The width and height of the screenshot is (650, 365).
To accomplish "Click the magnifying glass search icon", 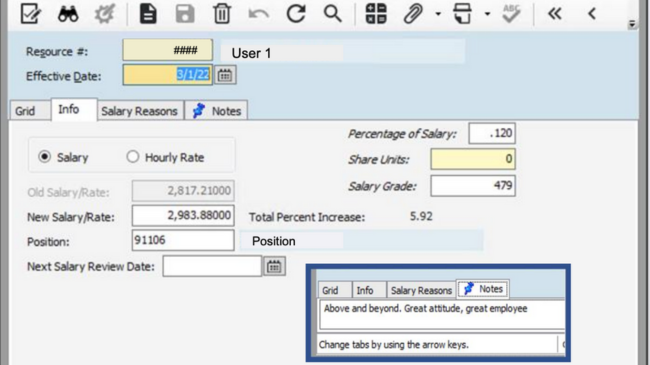I will click(332, 14).
